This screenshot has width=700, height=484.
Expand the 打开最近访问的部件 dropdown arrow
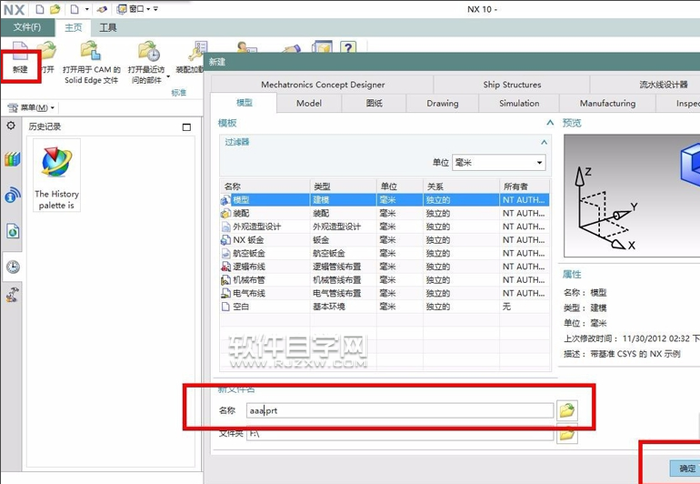(x=168, y=77)
